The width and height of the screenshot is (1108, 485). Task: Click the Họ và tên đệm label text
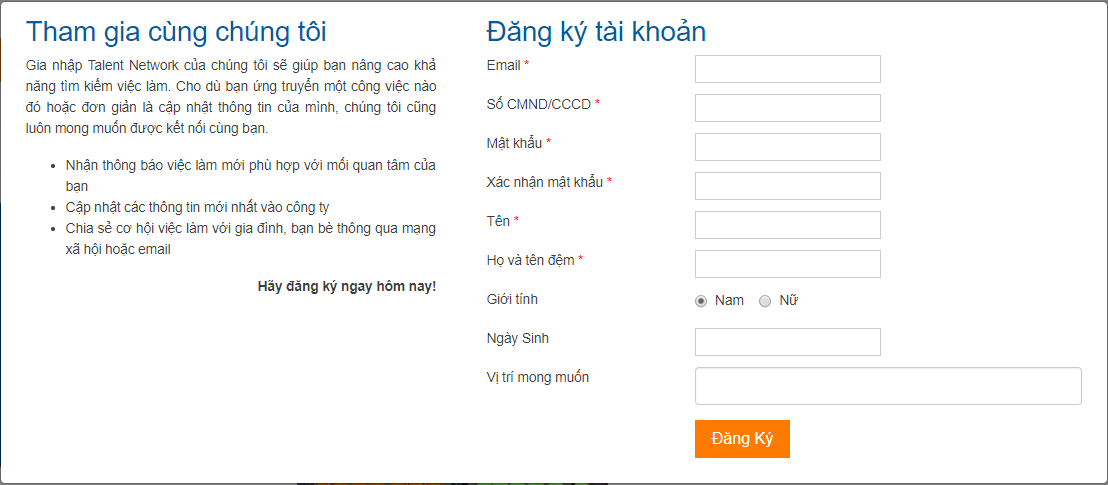(x=531, y=260)
